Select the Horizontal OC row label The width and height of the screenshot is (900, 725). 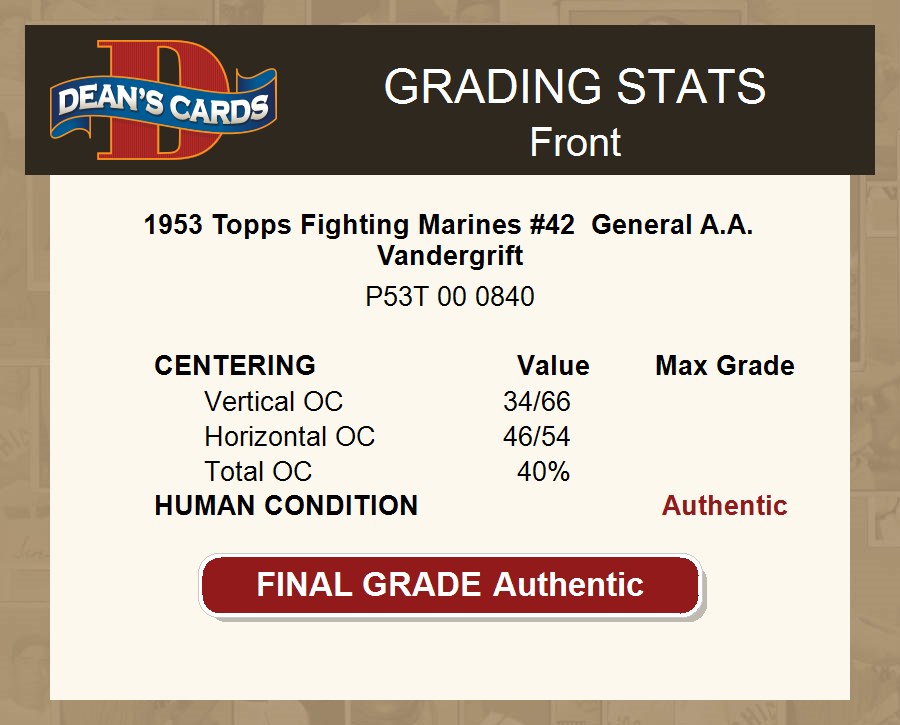coord(289,437)
